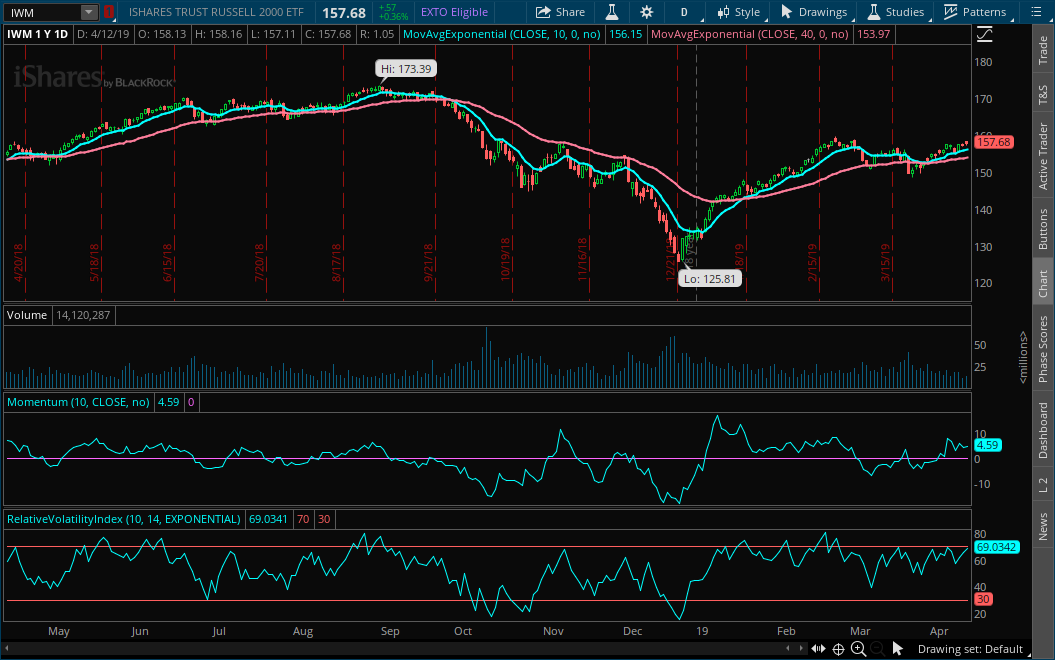Click the 5/18/18 expiration date marker
Screen dimensions: 1055x660
point(94,262)
